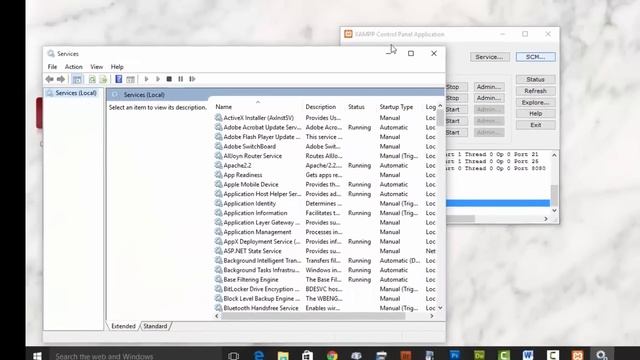Click the XAMPP log scroll-up arrow
Screen dimensions: 640x360
tap(554, 155)
